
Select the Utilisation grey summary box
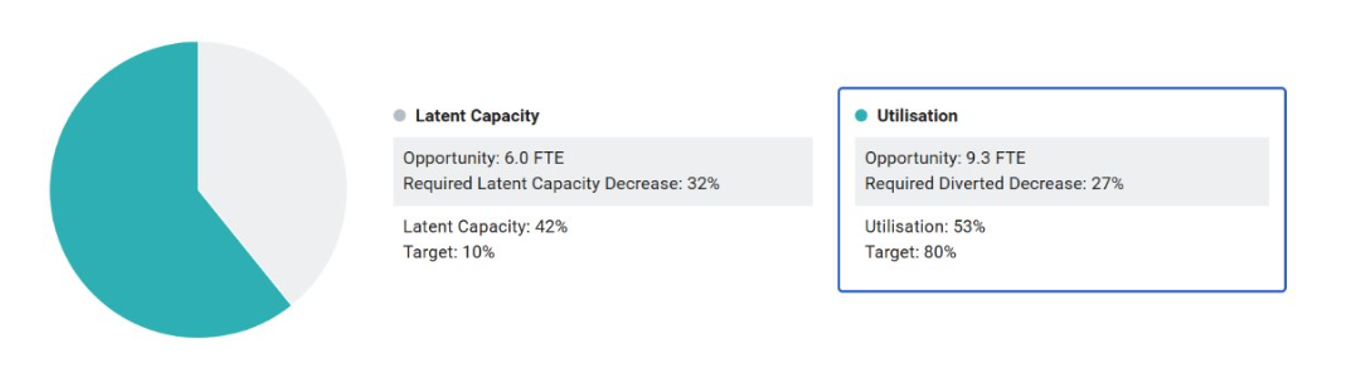click(x=1062, y=171)
